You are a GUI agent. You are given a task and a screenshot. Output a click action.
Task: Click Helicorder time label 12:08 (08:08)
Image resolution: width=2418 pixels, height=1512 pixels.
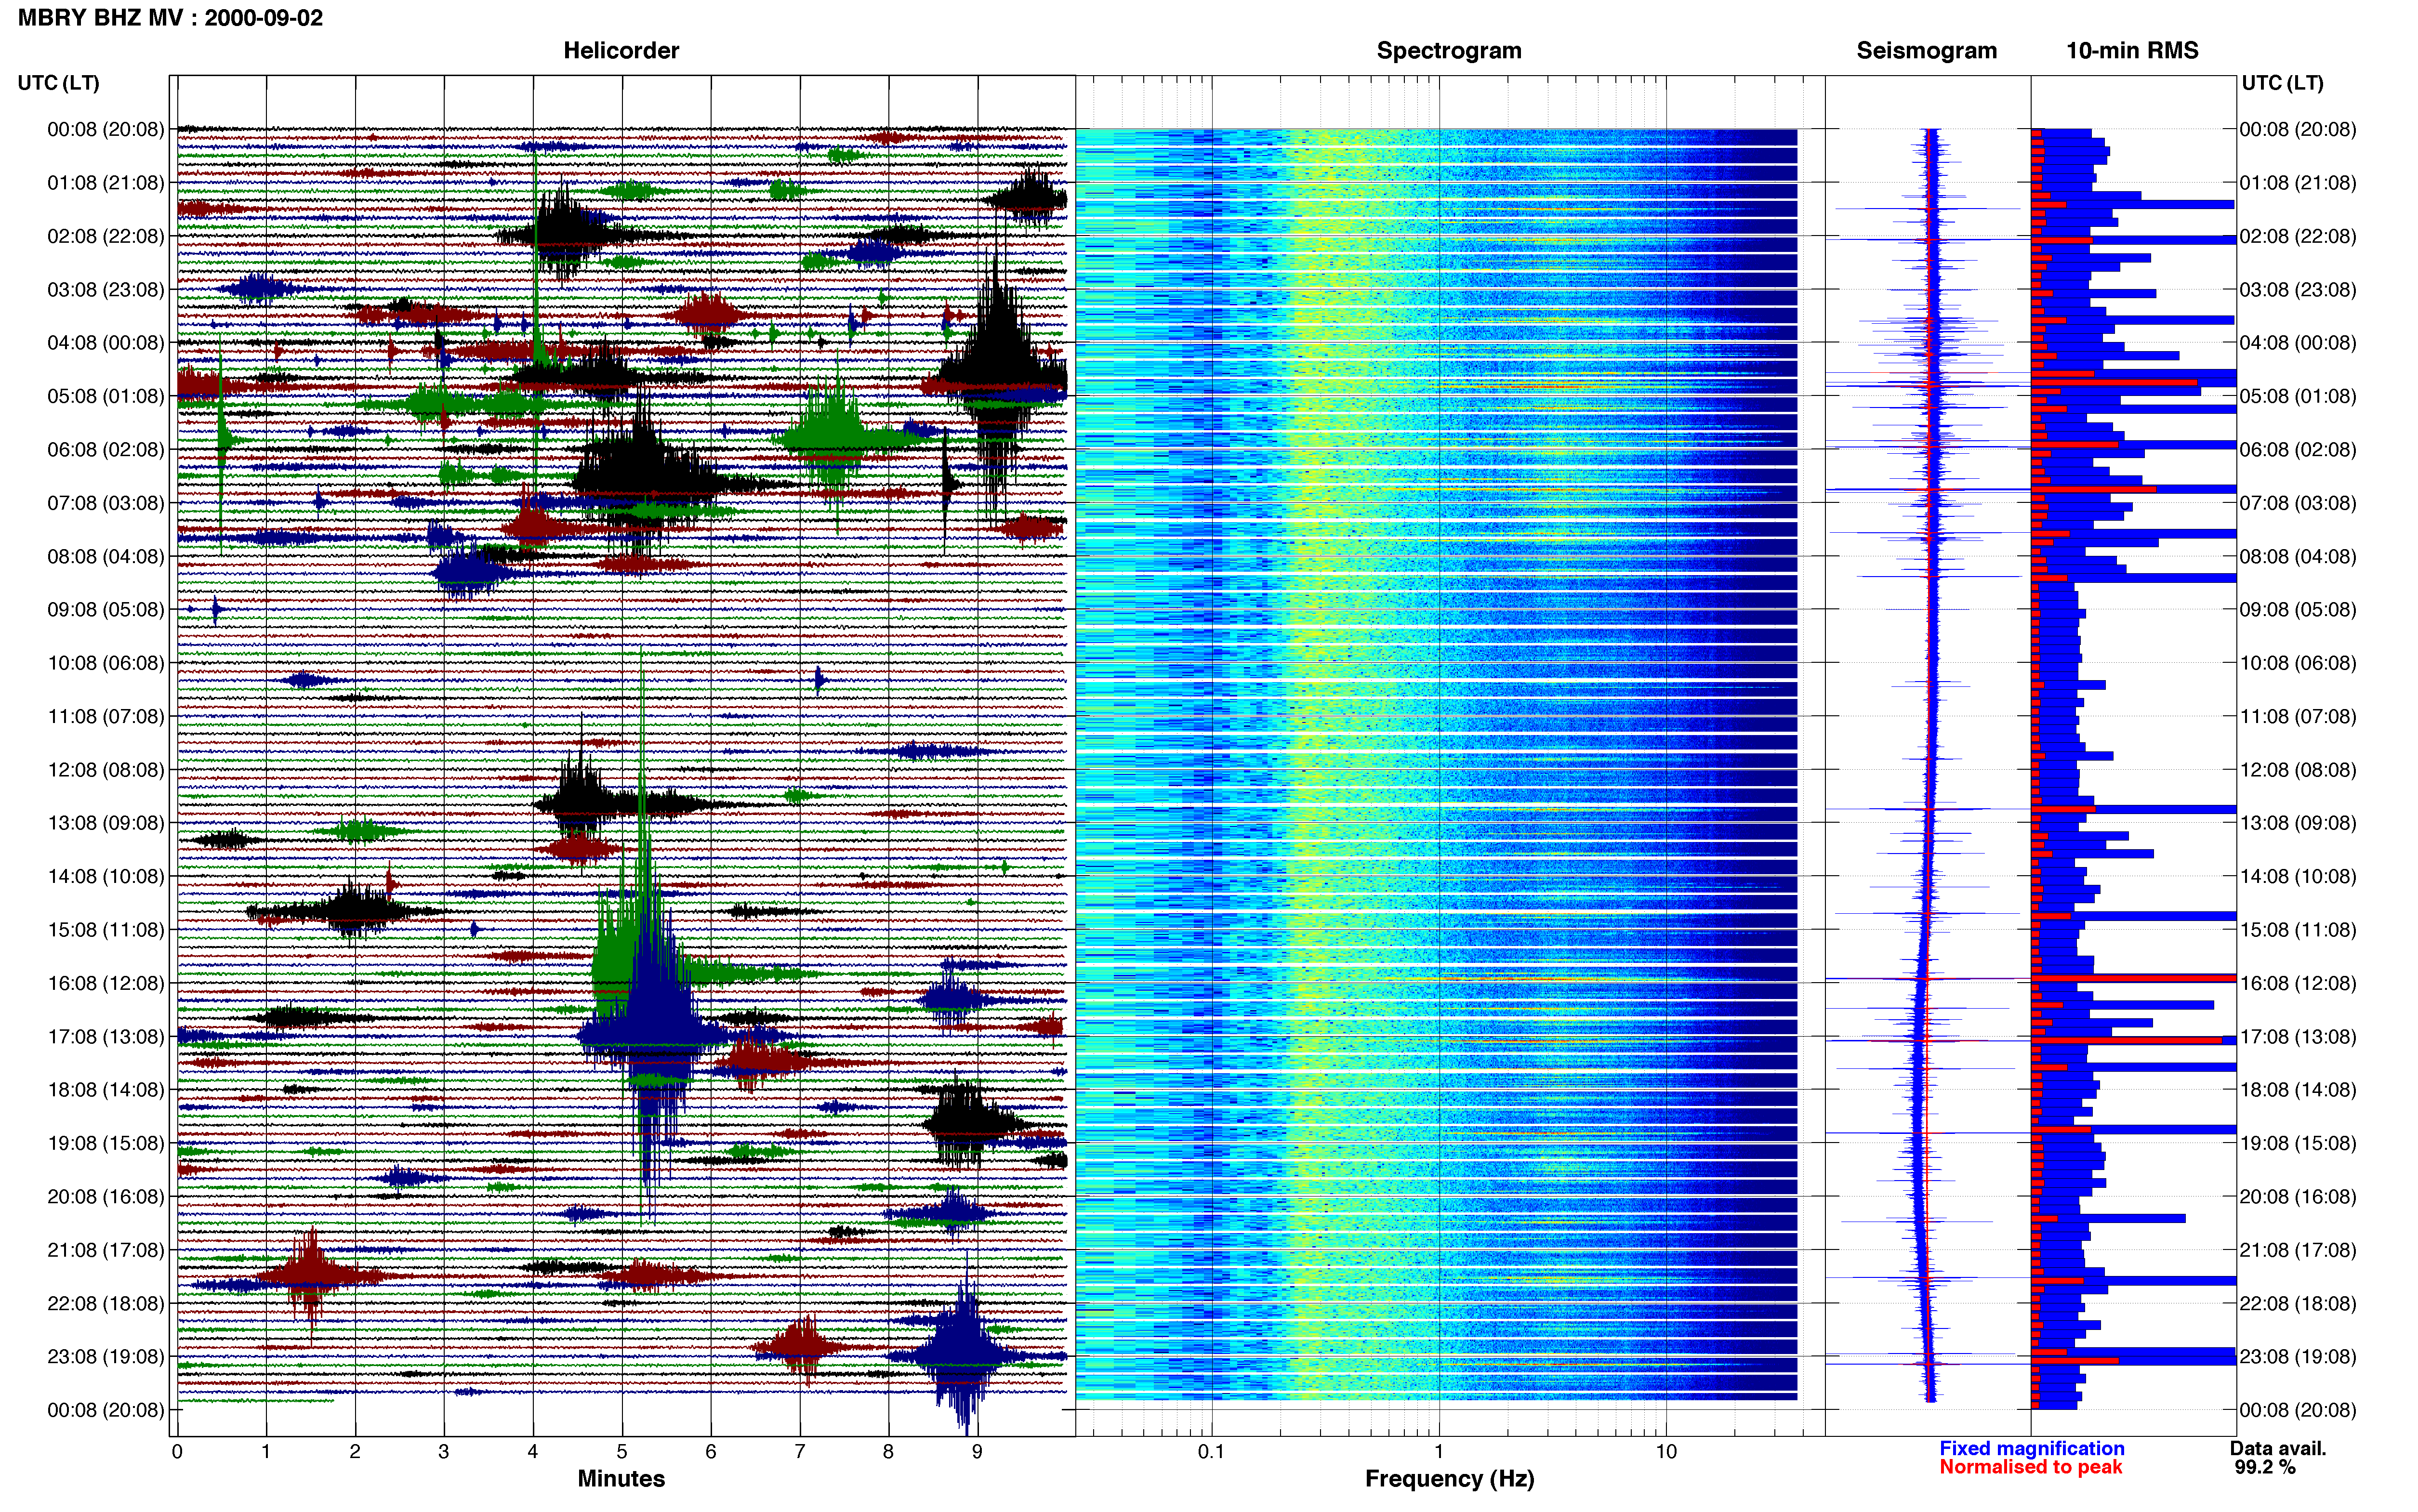106,770
